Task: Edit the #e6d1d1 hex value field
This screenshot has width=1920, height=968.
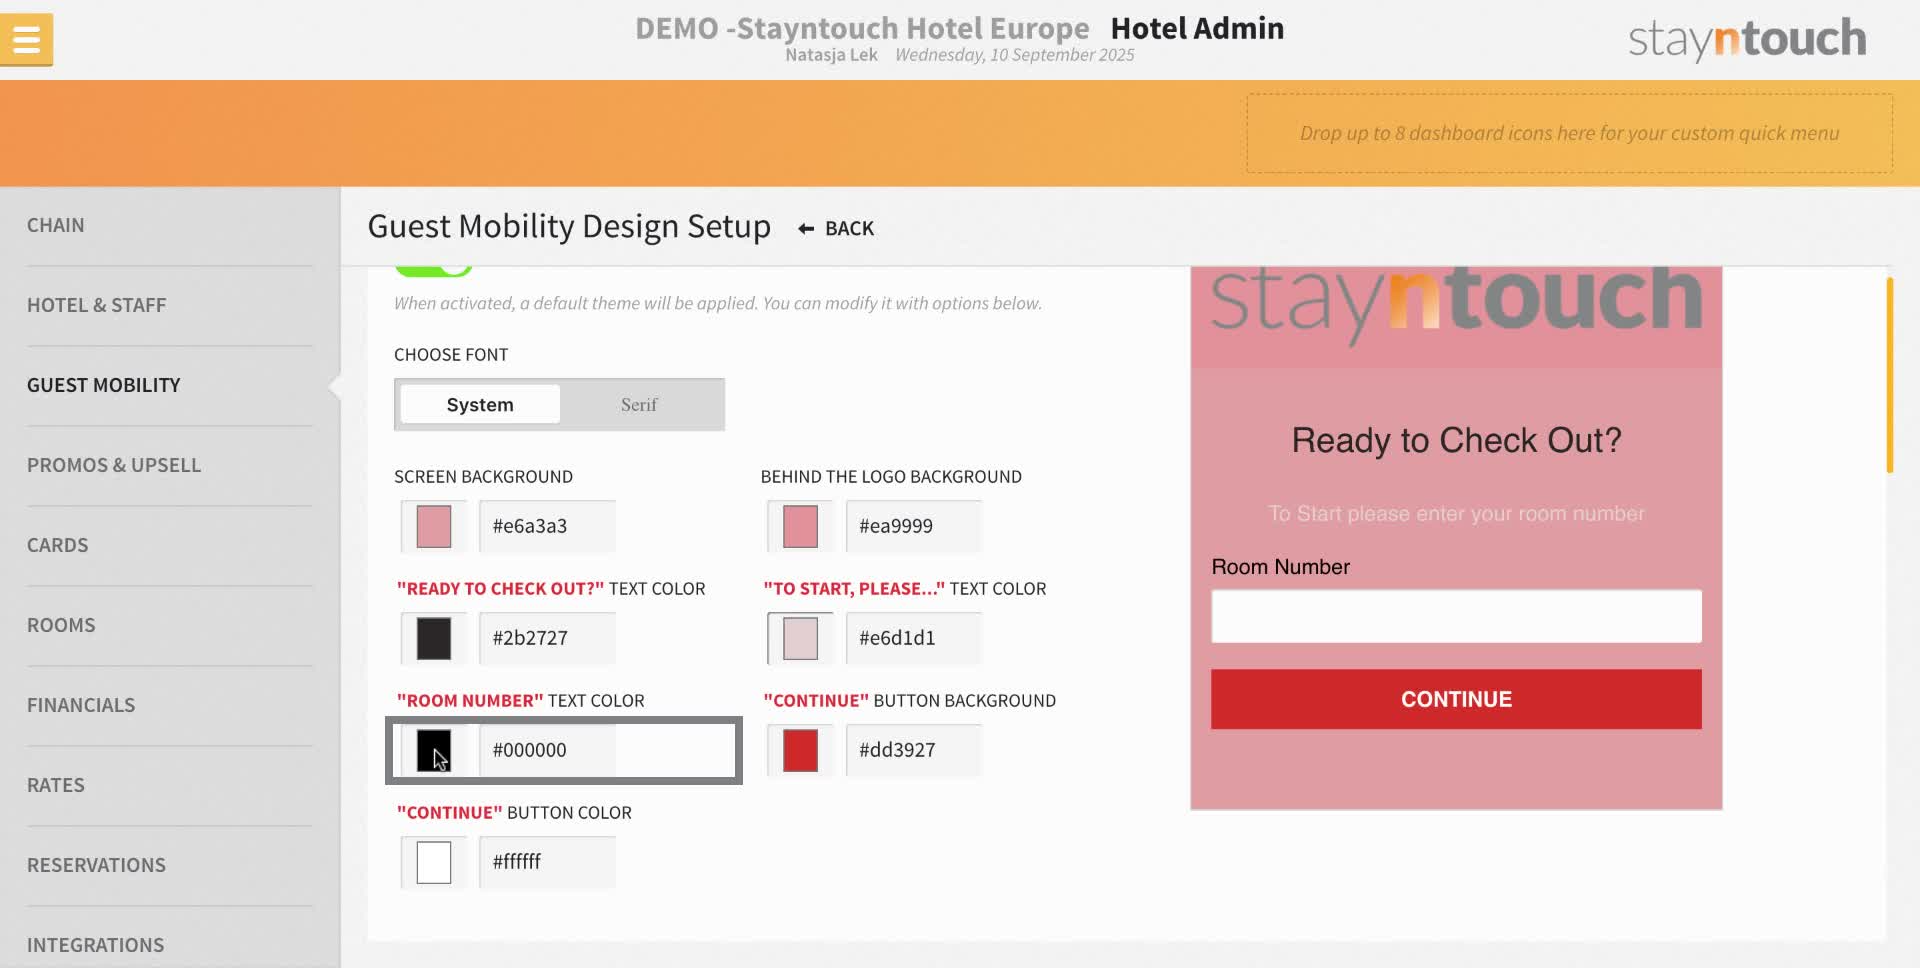Action: [913, 638]
